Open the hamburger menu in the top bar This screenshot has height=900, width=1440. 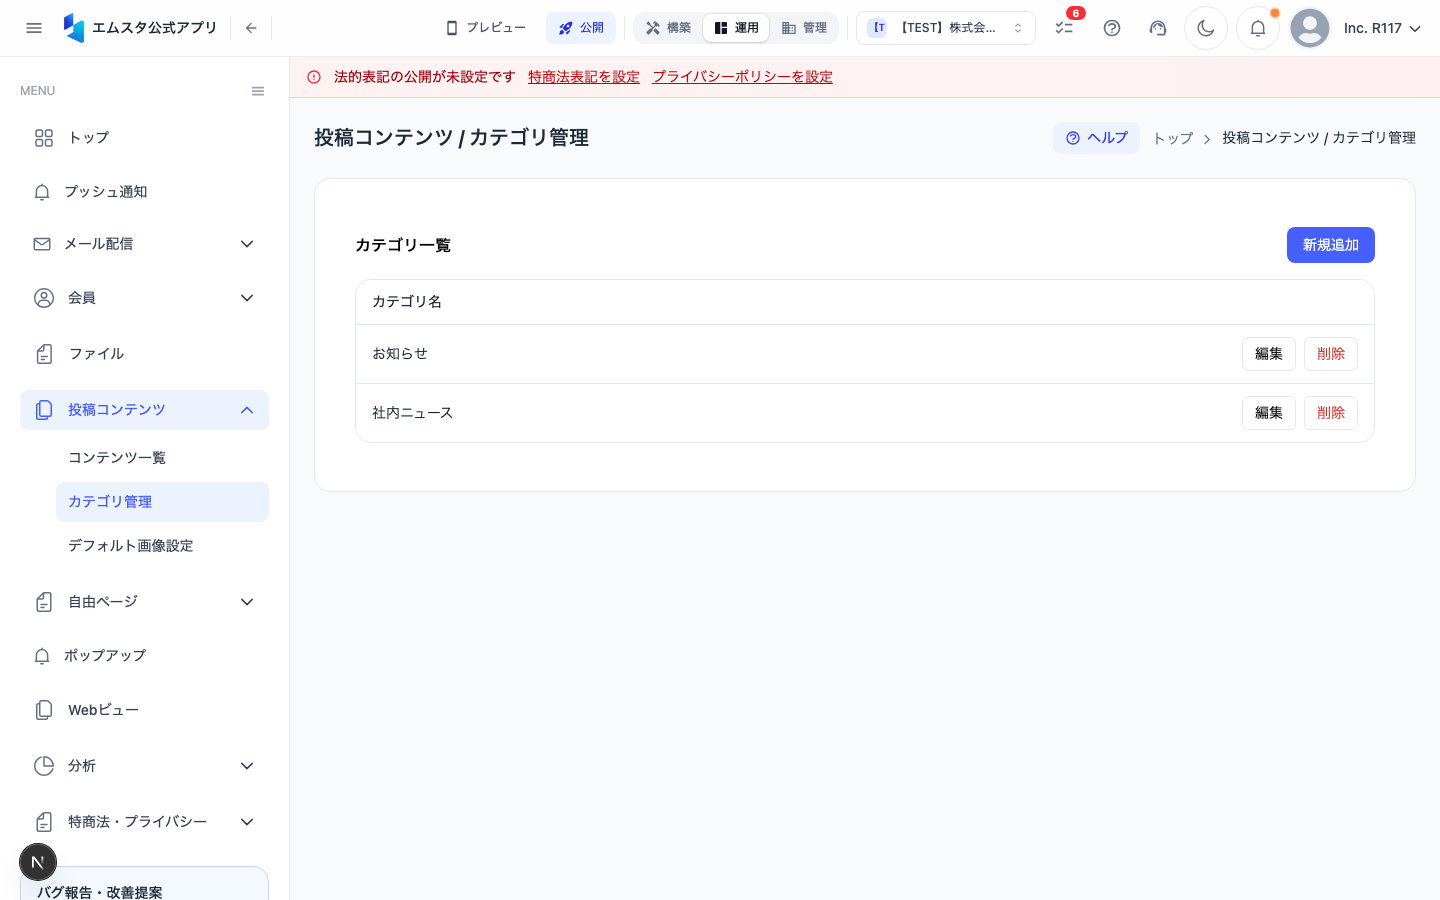click(x=34, y=28)
